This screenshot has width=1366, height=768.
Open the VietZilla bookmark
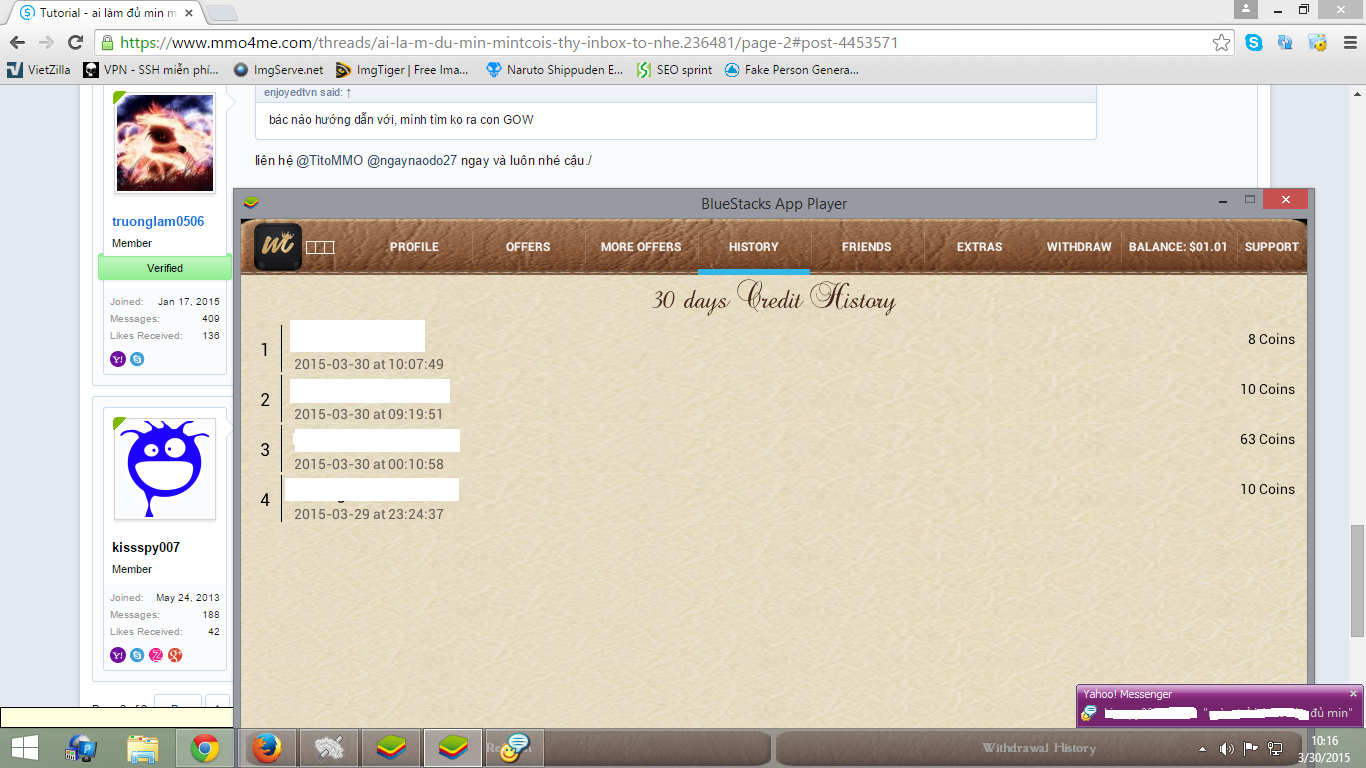click(39, 70)
